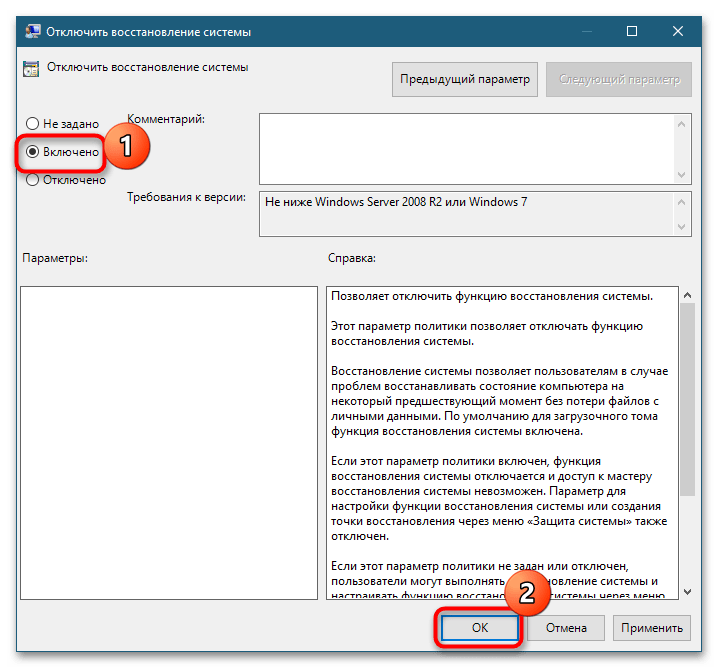
Task: Close the dialog window
Action: [678, 31]
